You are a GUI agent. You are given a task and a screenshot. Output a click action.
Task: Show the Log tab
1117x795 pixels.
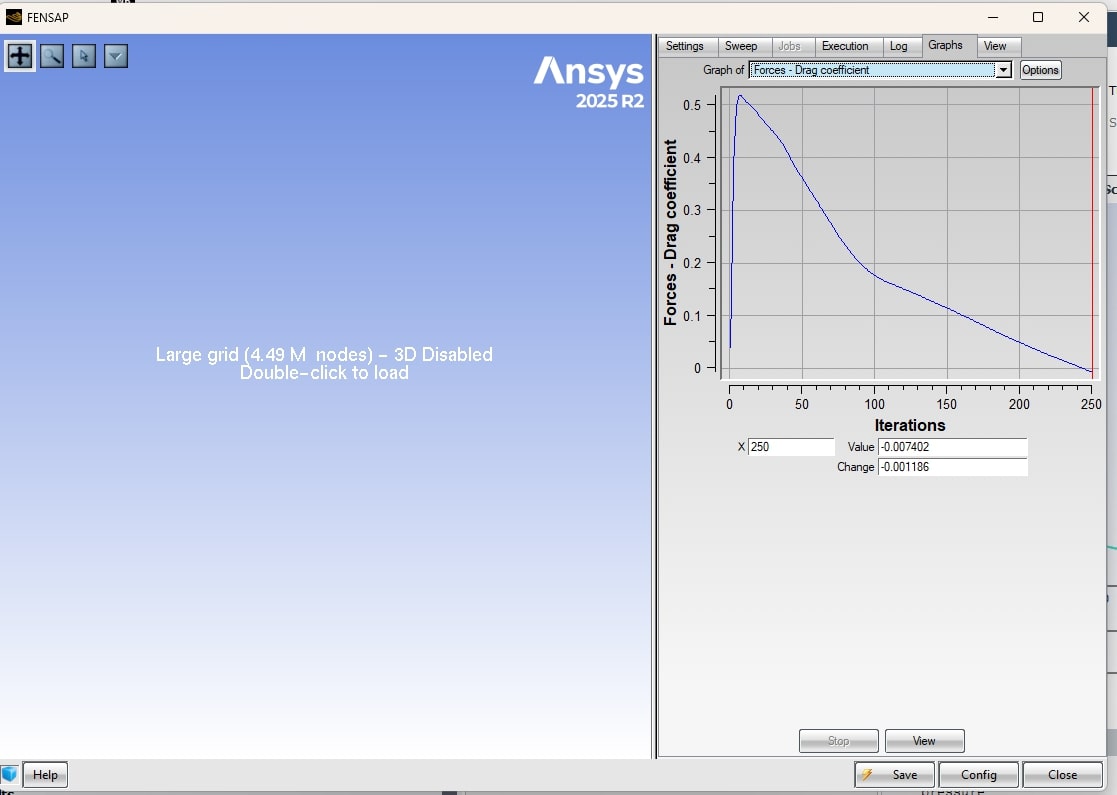899,46
